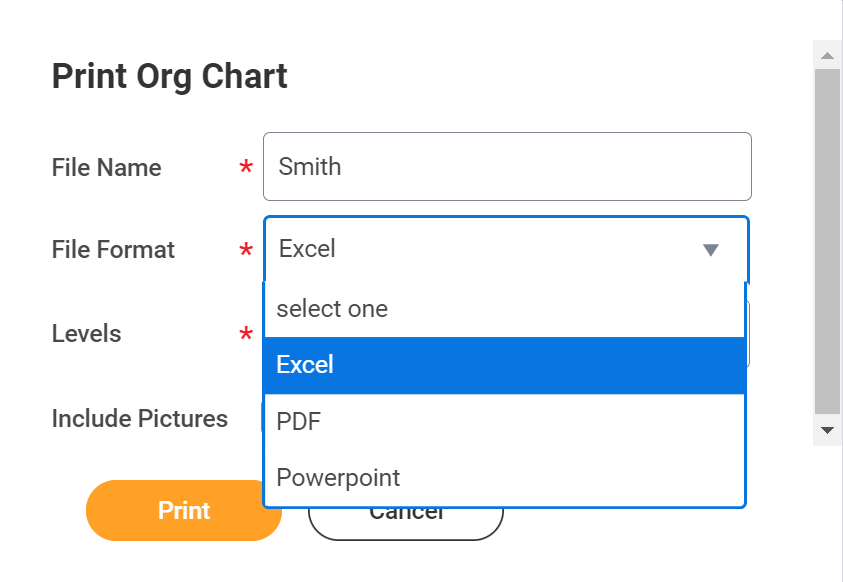Click the Include Pictures label
This screenshot has height=582, width=843.
point(140,418)
